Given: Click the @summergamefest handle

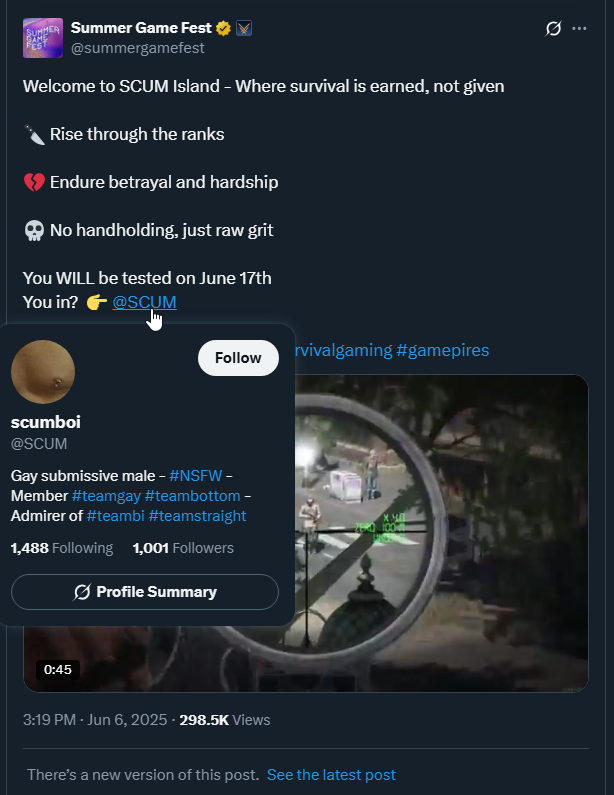Looking at the screenshot, I should point(137,47).
